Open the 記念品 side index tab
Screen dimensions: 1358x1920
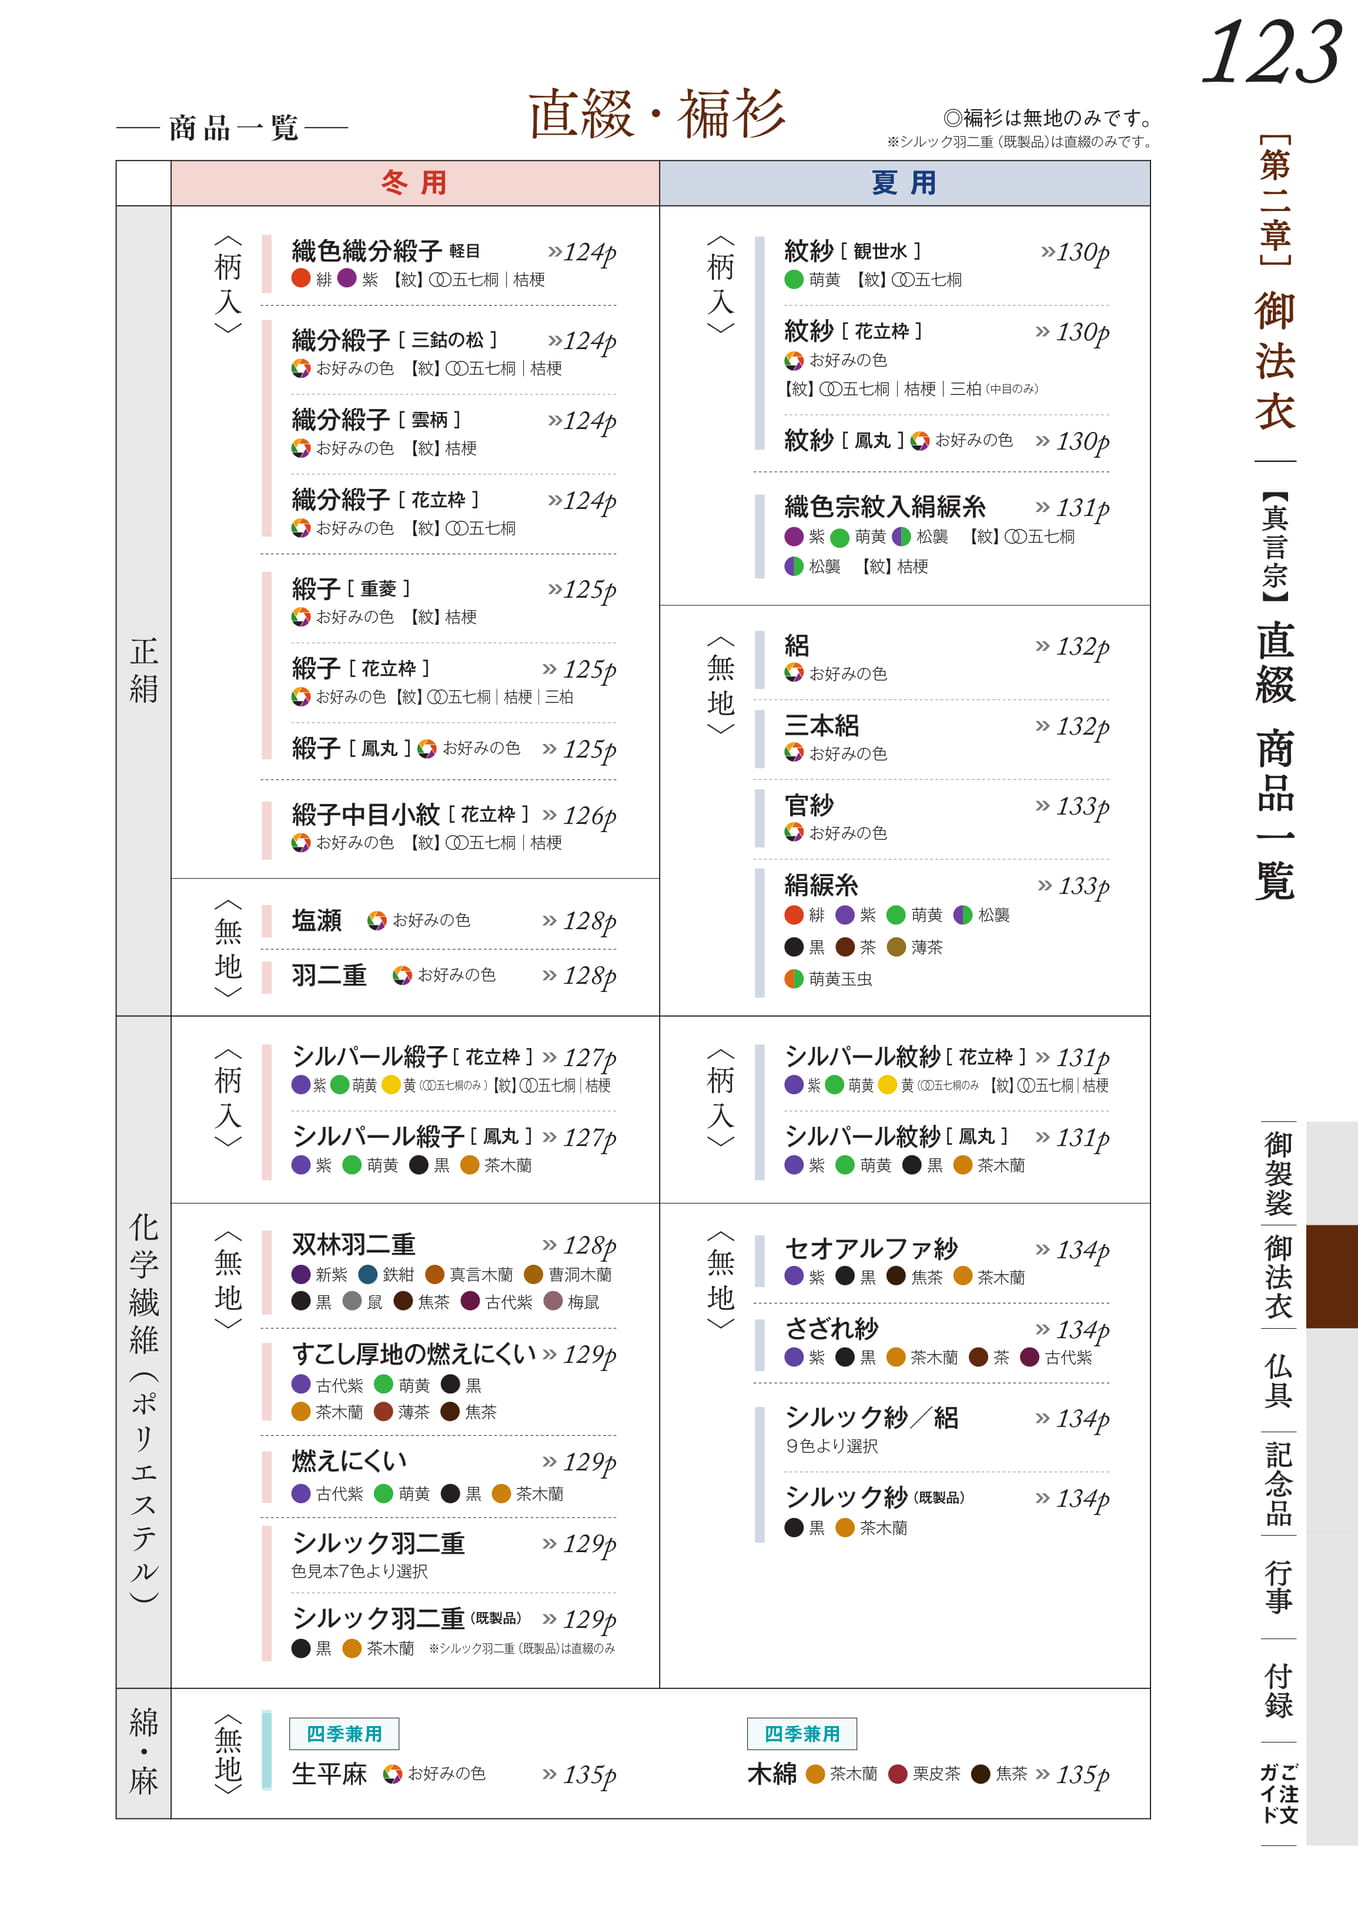tap(1279, 1482)
